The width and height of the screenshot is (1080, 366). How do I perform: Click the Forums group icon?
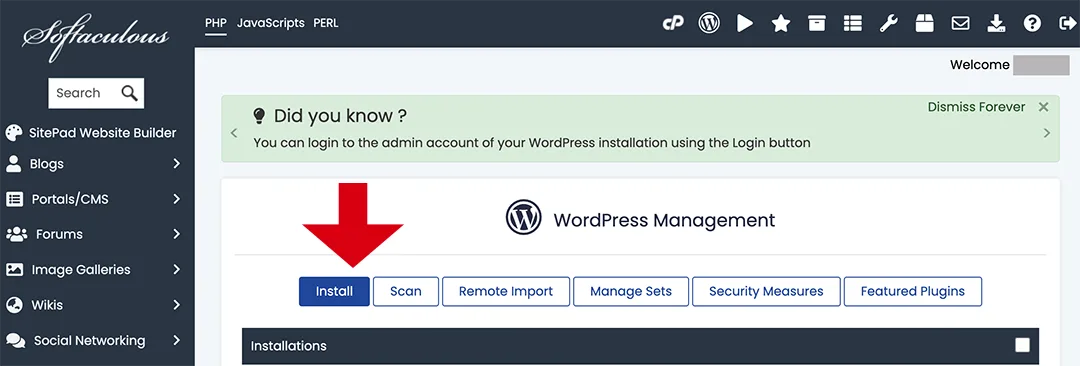point(16,234)
